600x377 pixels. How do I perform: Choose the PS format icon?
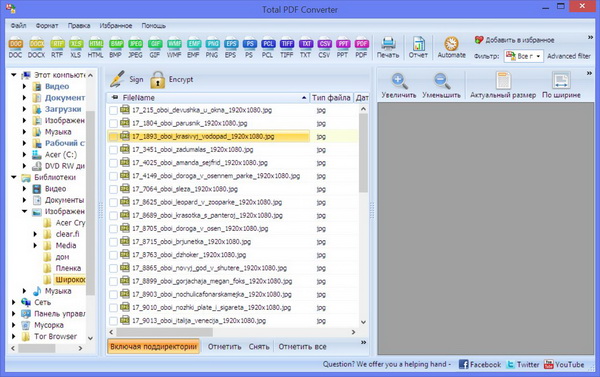249,48
